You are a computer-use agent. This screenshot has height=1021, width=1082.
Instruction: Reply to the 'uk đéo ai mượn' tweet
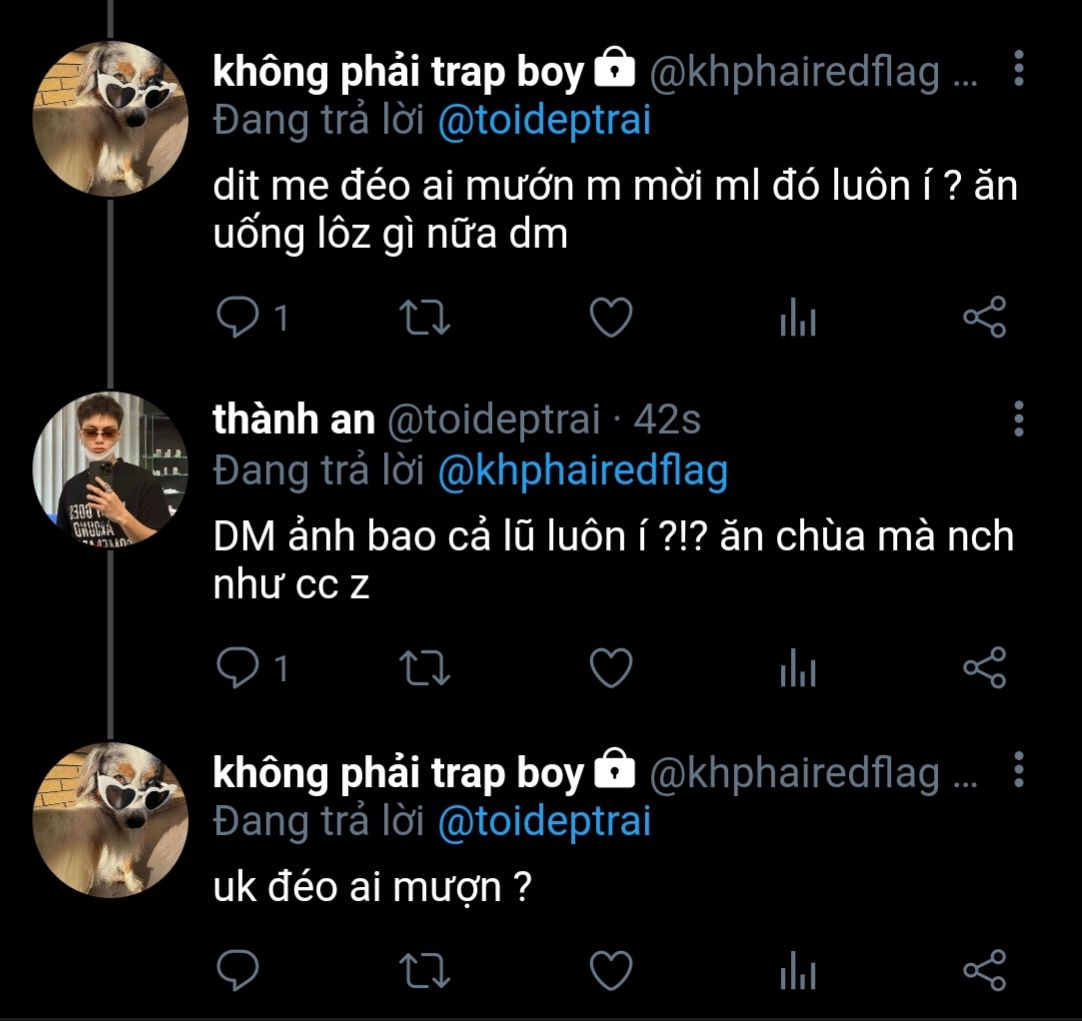tap(237, 969)
